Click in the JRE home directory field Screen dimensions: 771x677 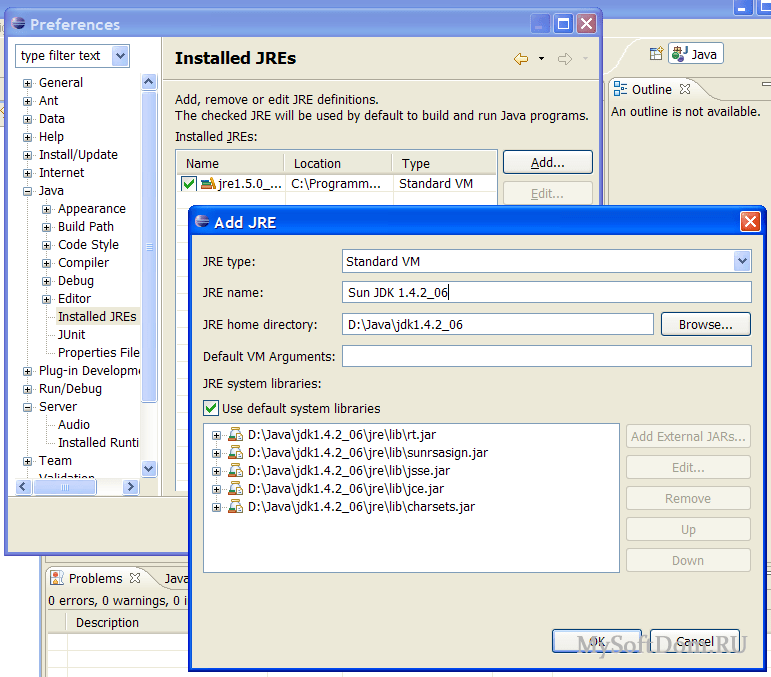498,324
